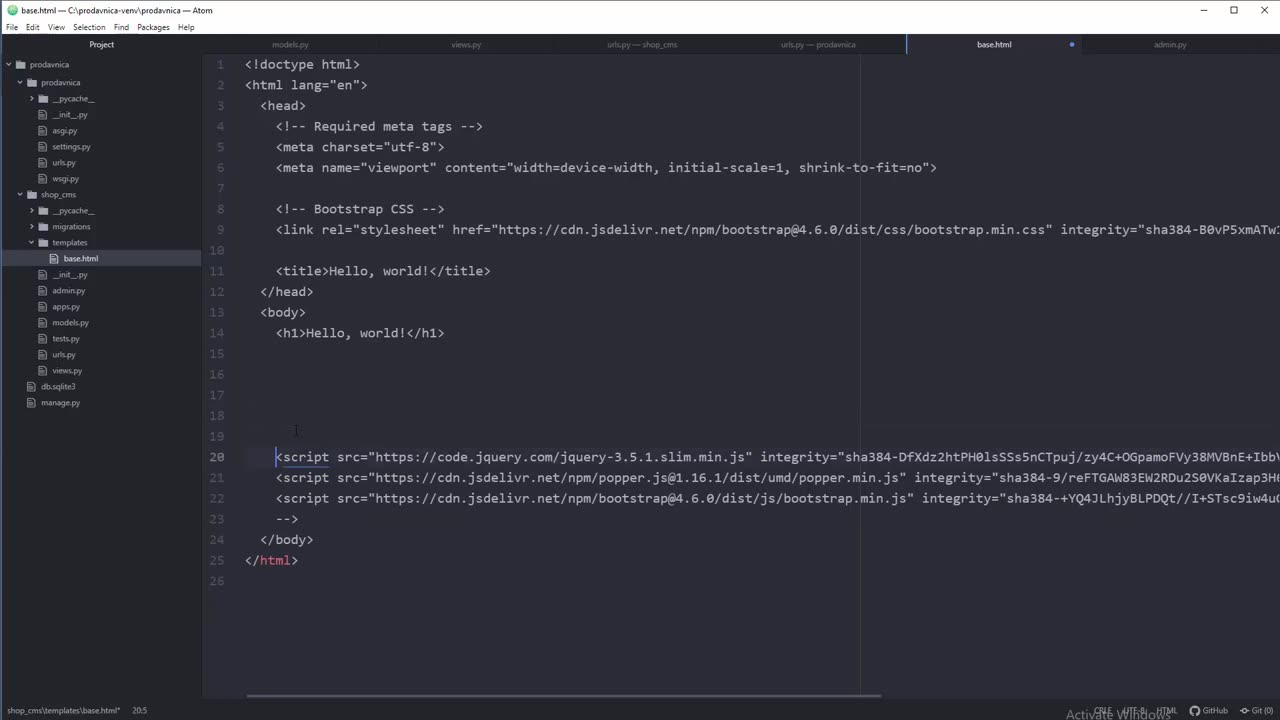The height and width of the screenshot is (720, 1280).
Task: Collapse the root prodavnica project folder
Action: 8,65
